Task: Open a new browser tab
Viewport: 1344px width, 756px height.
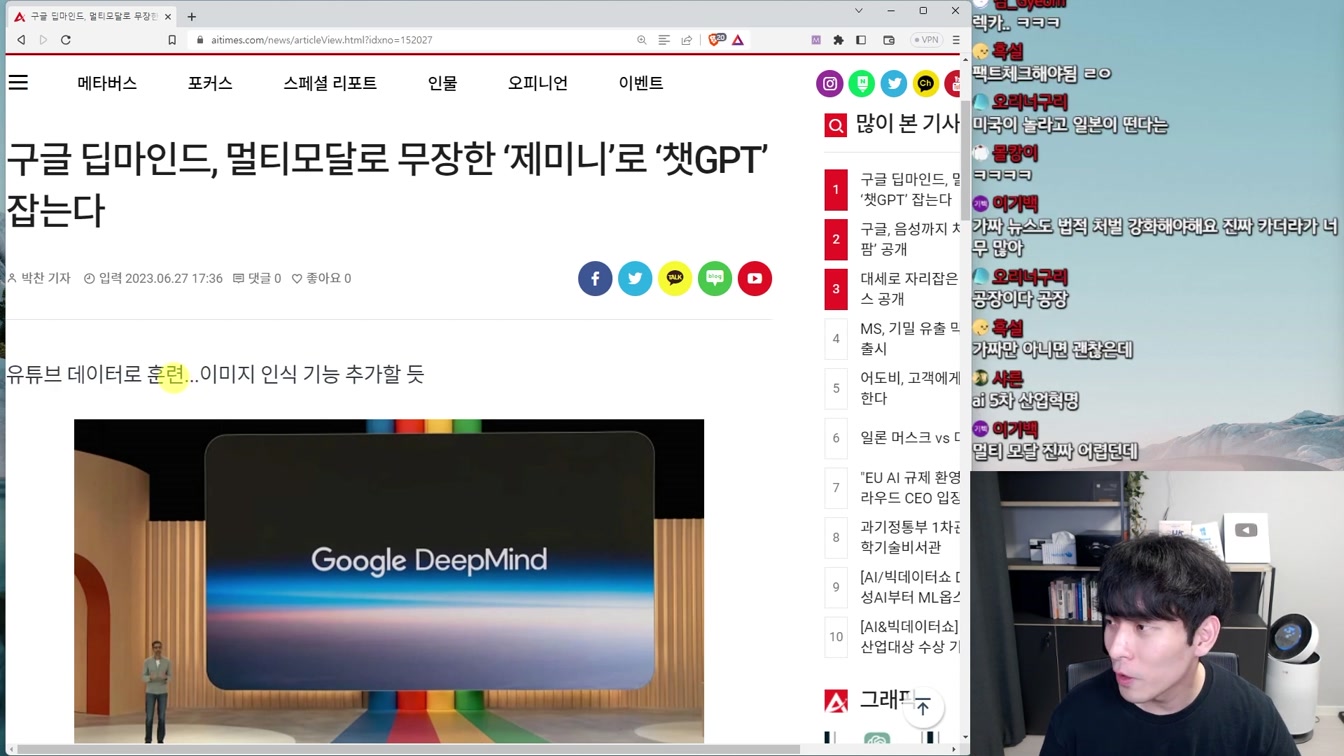Action: (192, 16)
